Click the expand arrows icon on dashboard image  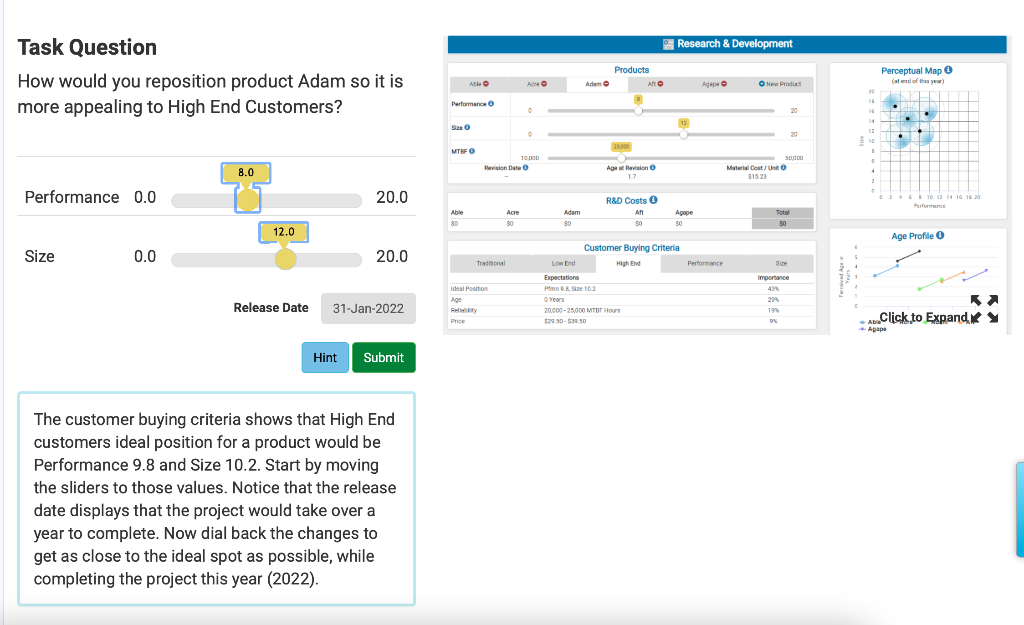pyautogui.click(x=984, y=308)
